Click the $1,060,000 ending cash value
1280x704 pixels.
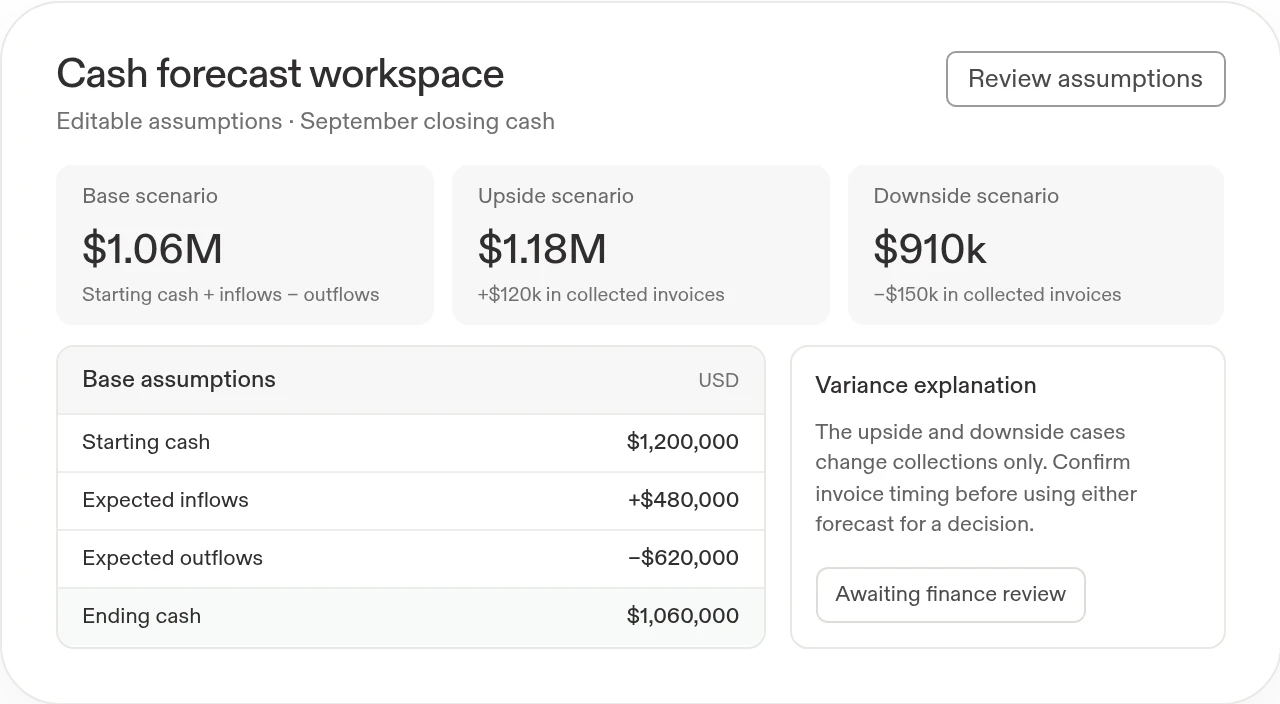pyautogui.click(x=683, y=616)
